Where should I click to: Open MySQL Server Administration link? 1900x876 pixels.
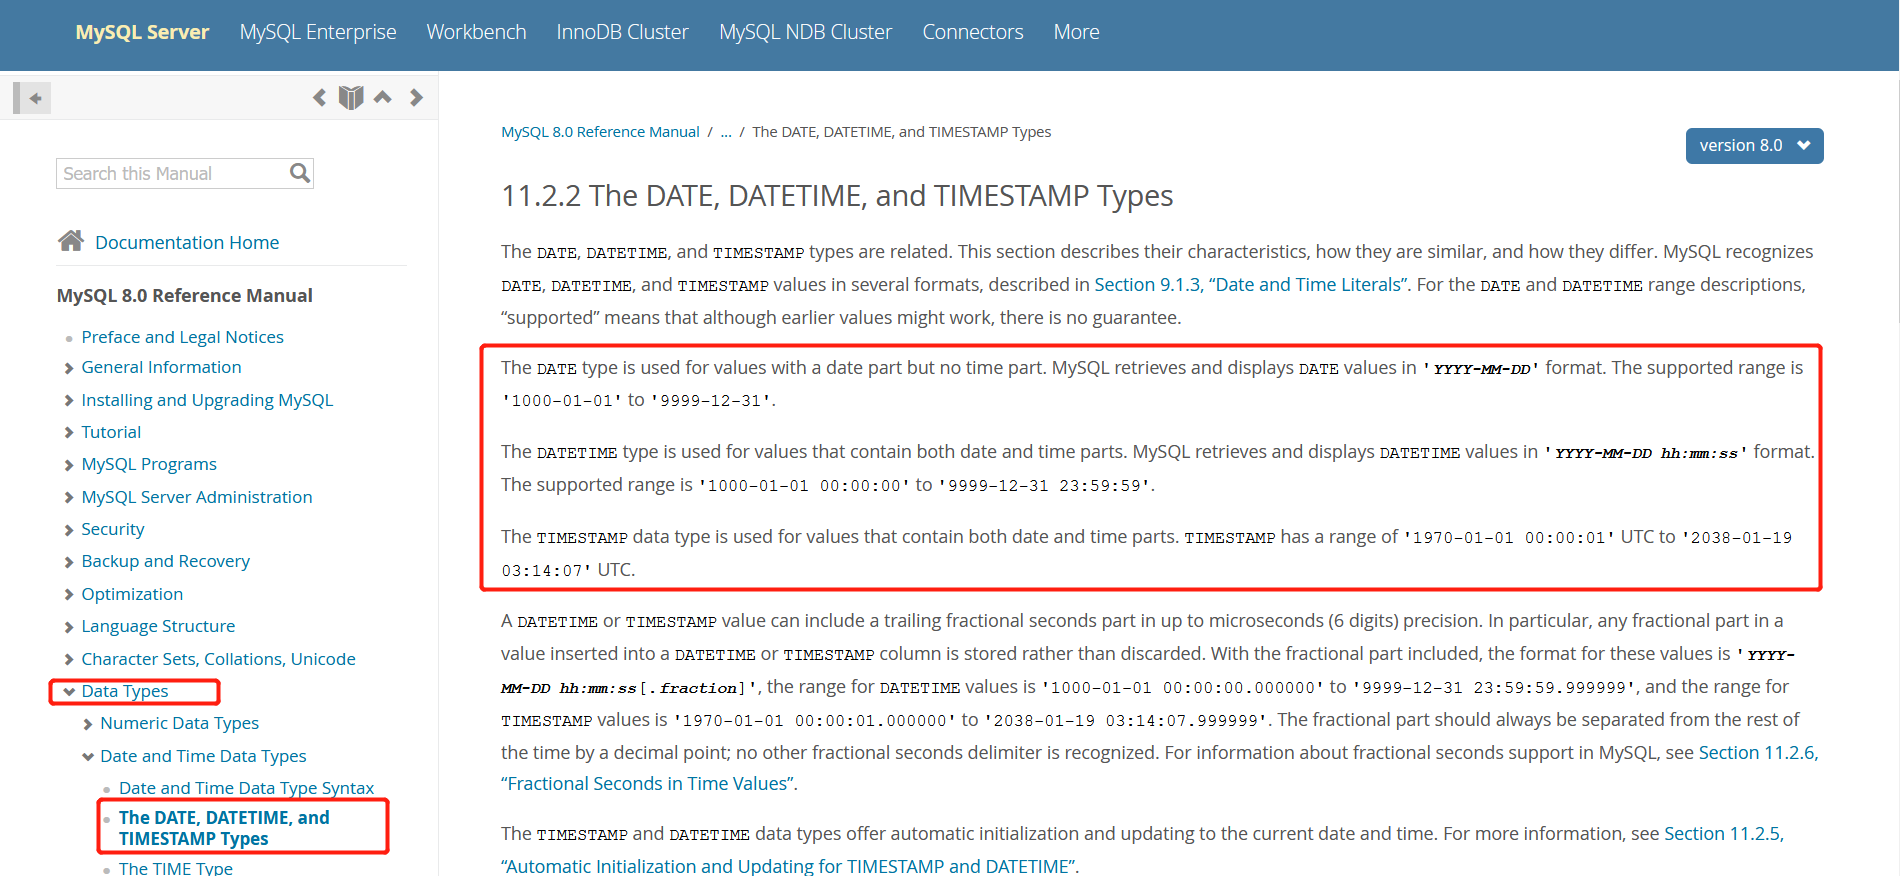(197, 497)
